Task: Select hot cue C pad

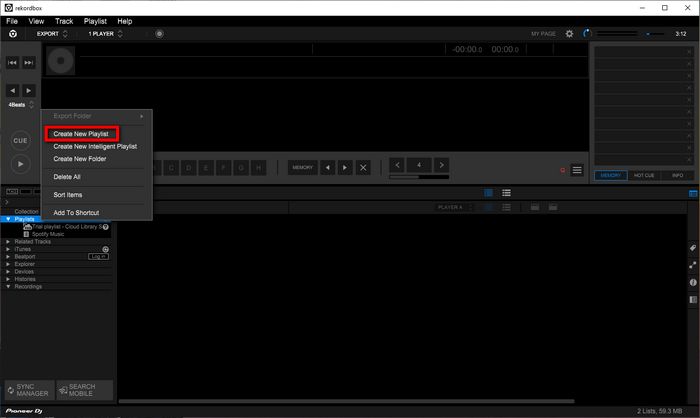Action: [171, 168]
